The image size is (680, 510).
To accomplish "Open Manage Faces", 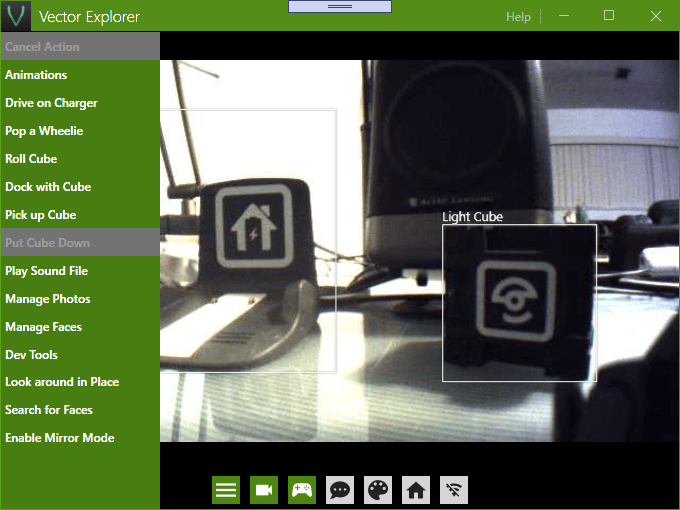I will pos(80,327).
